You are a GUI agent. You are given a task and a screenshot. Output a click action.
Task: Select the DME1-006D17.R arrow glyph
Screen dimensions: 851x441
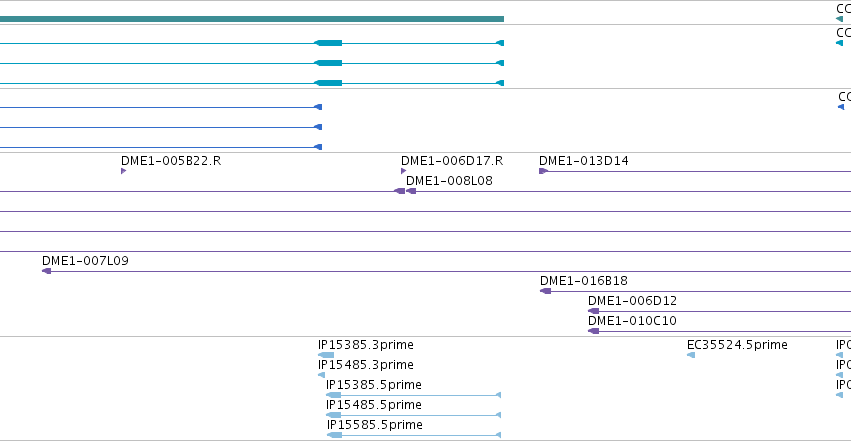(403, 171)
